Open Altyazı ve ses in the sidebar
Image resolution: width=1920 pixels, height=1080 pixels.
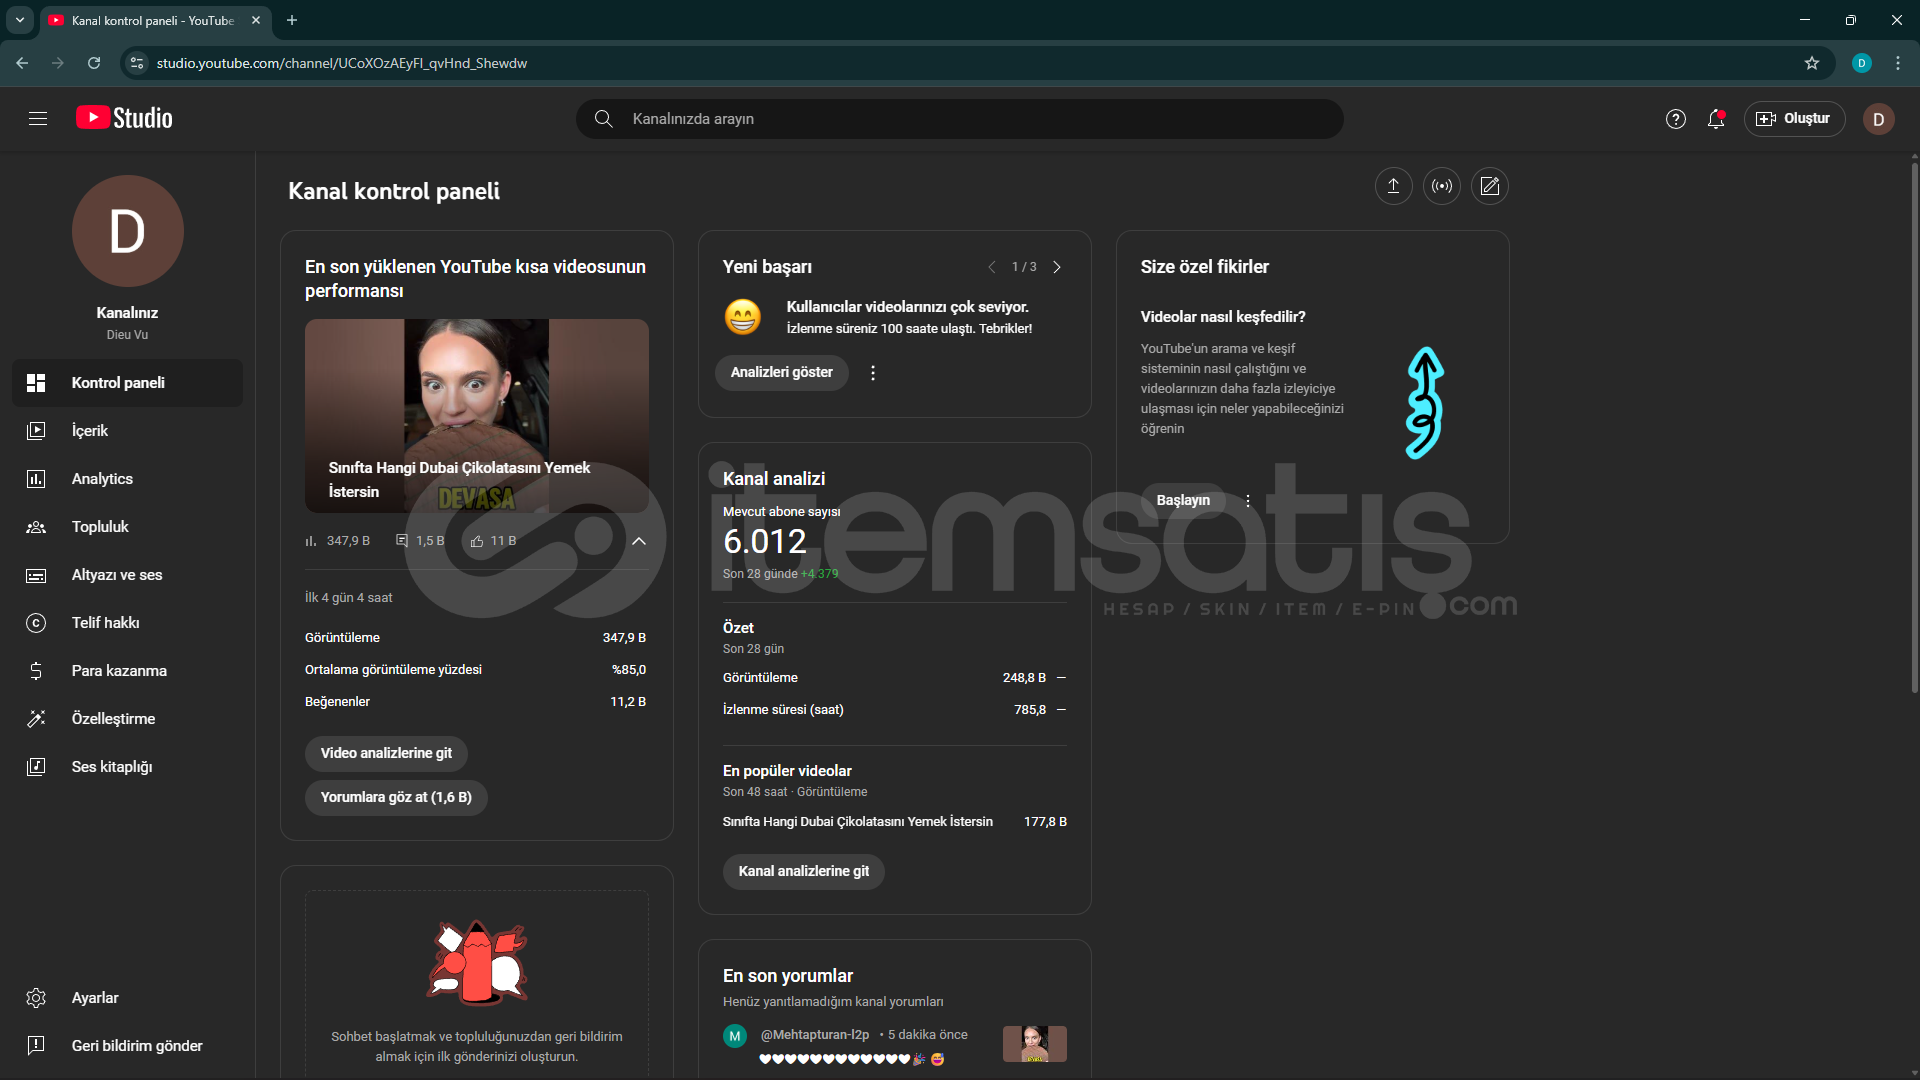tap(127, 575)
